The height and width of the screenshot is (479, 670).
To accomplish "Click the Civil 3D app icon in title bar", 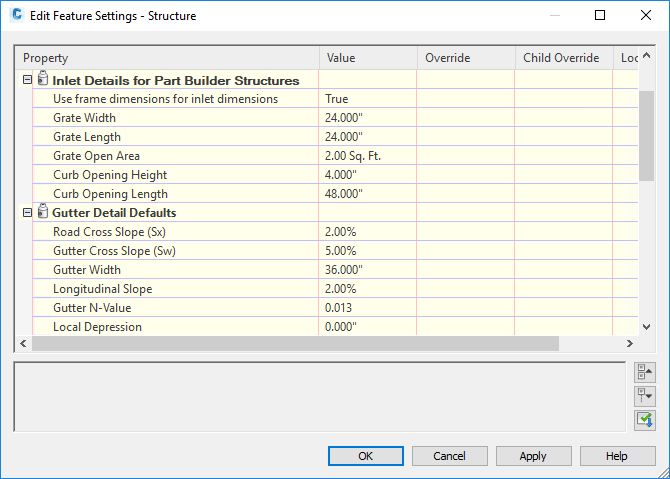I will pyautogui.click(x=15, y=16).
